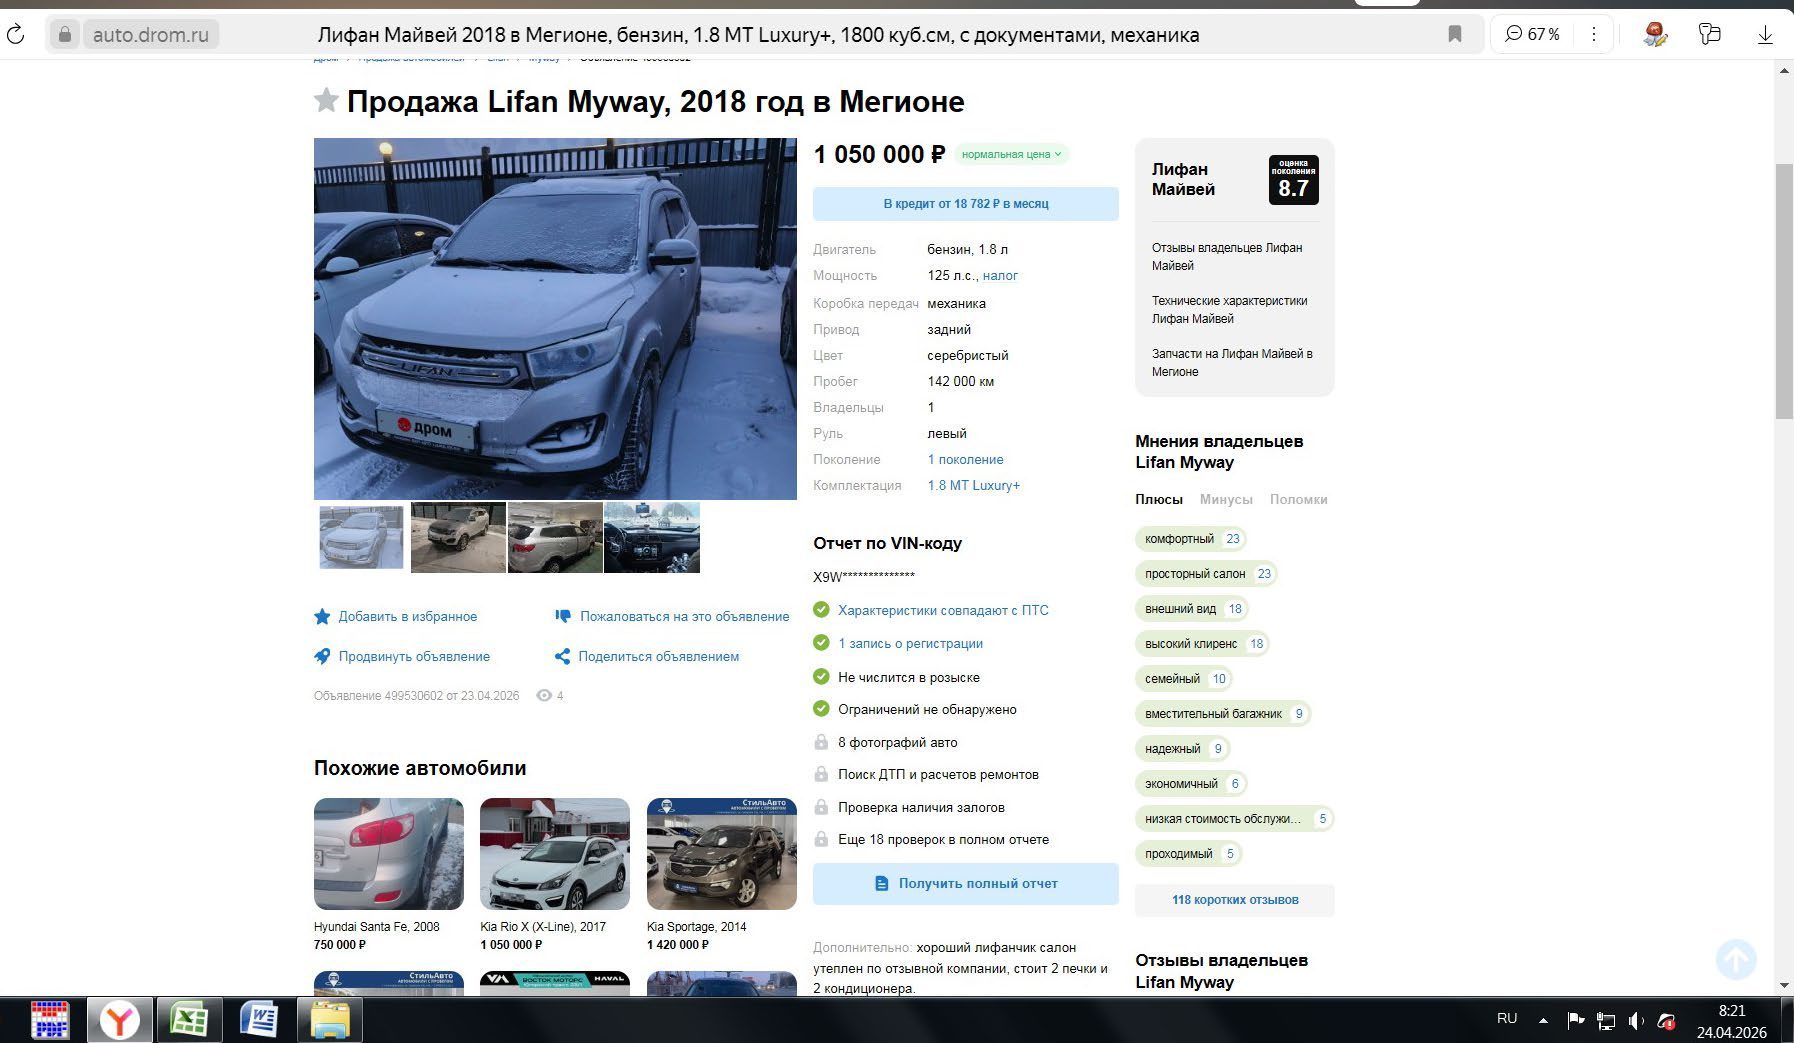This screenshot has width=1794, height=1043.
Task: Open File Explorer from the taskbar
Action: [x=330, y=1020]
